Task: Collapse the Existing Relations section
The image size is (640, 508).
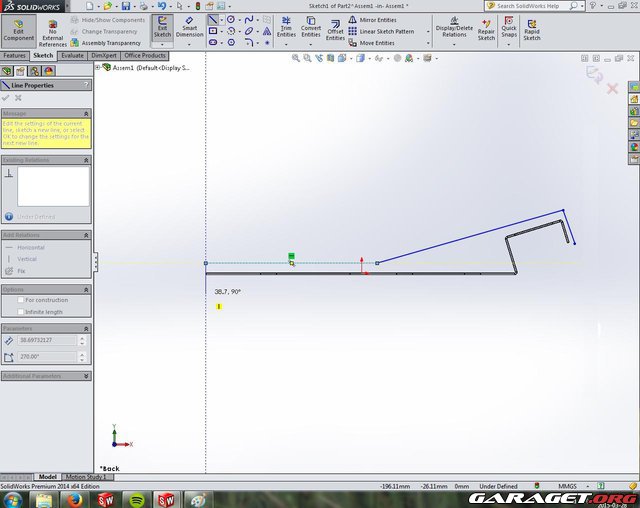Action: (x=87, y=160)
